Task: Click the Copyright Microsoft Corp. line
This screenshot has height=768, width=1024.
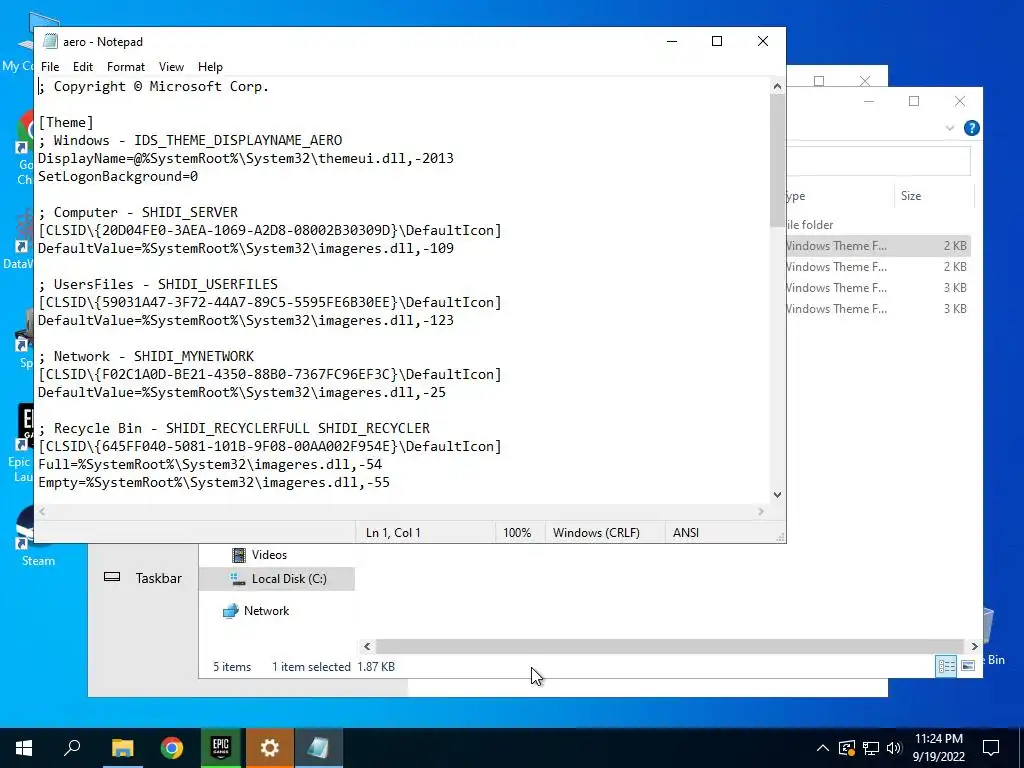Action: click(153, 86)
